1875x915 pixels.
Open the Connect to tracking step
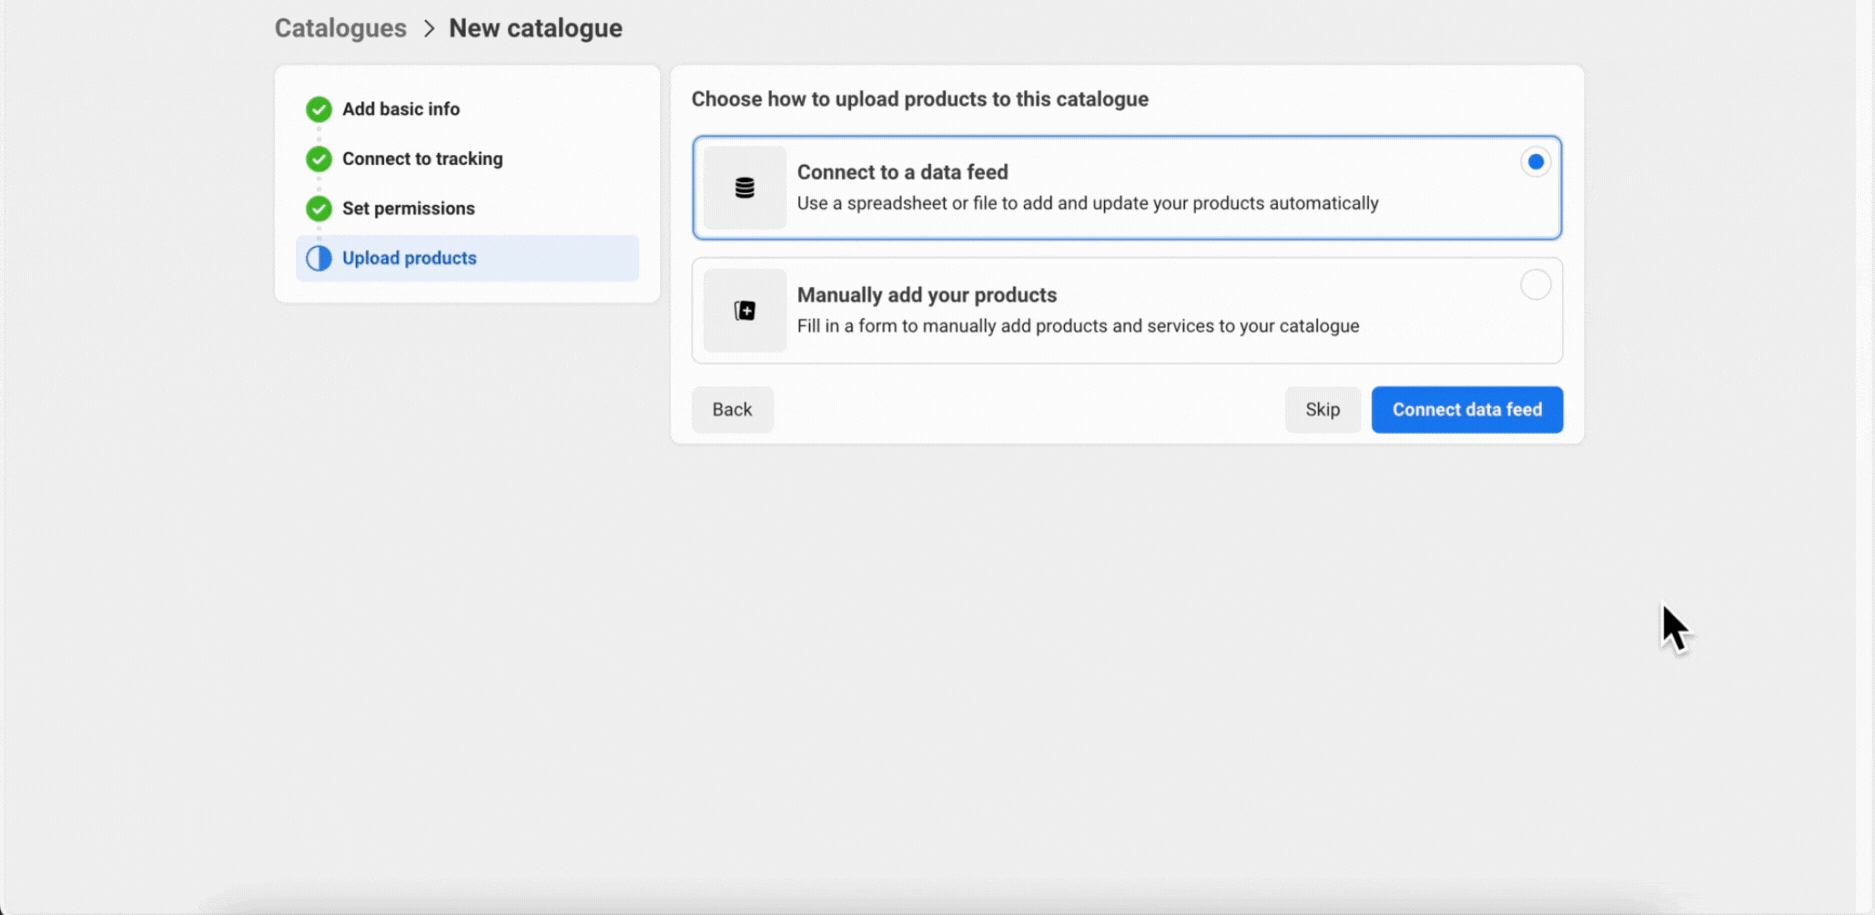coord(422,159)
